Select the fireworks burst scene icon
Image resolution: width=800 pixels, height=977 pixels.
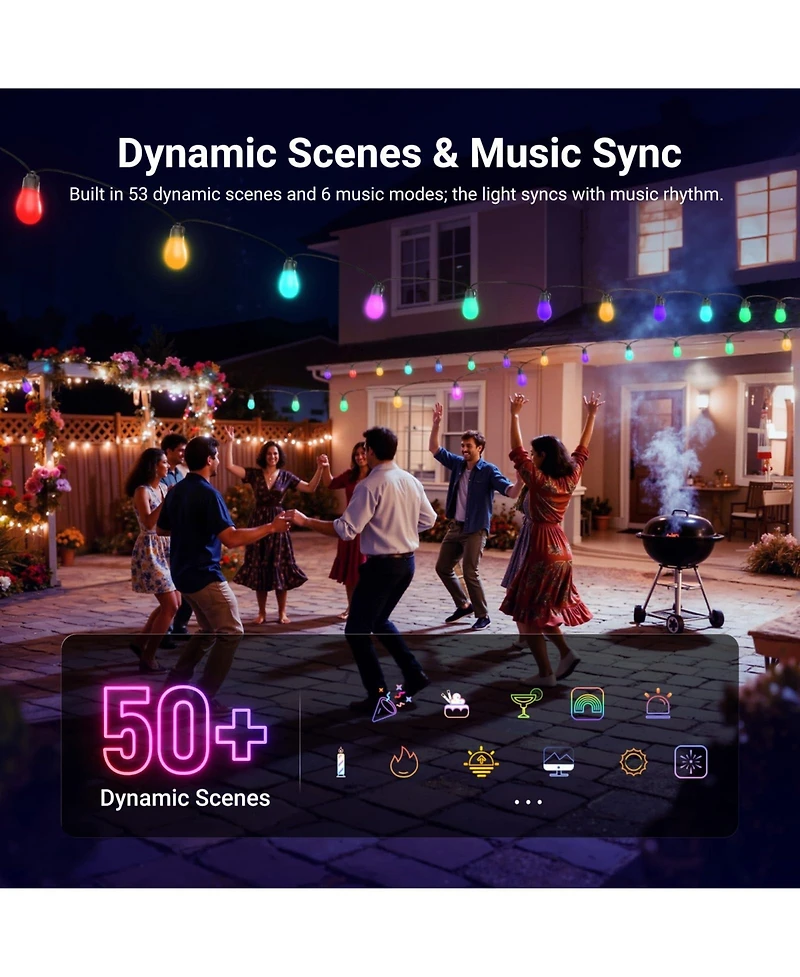[691, 761]
